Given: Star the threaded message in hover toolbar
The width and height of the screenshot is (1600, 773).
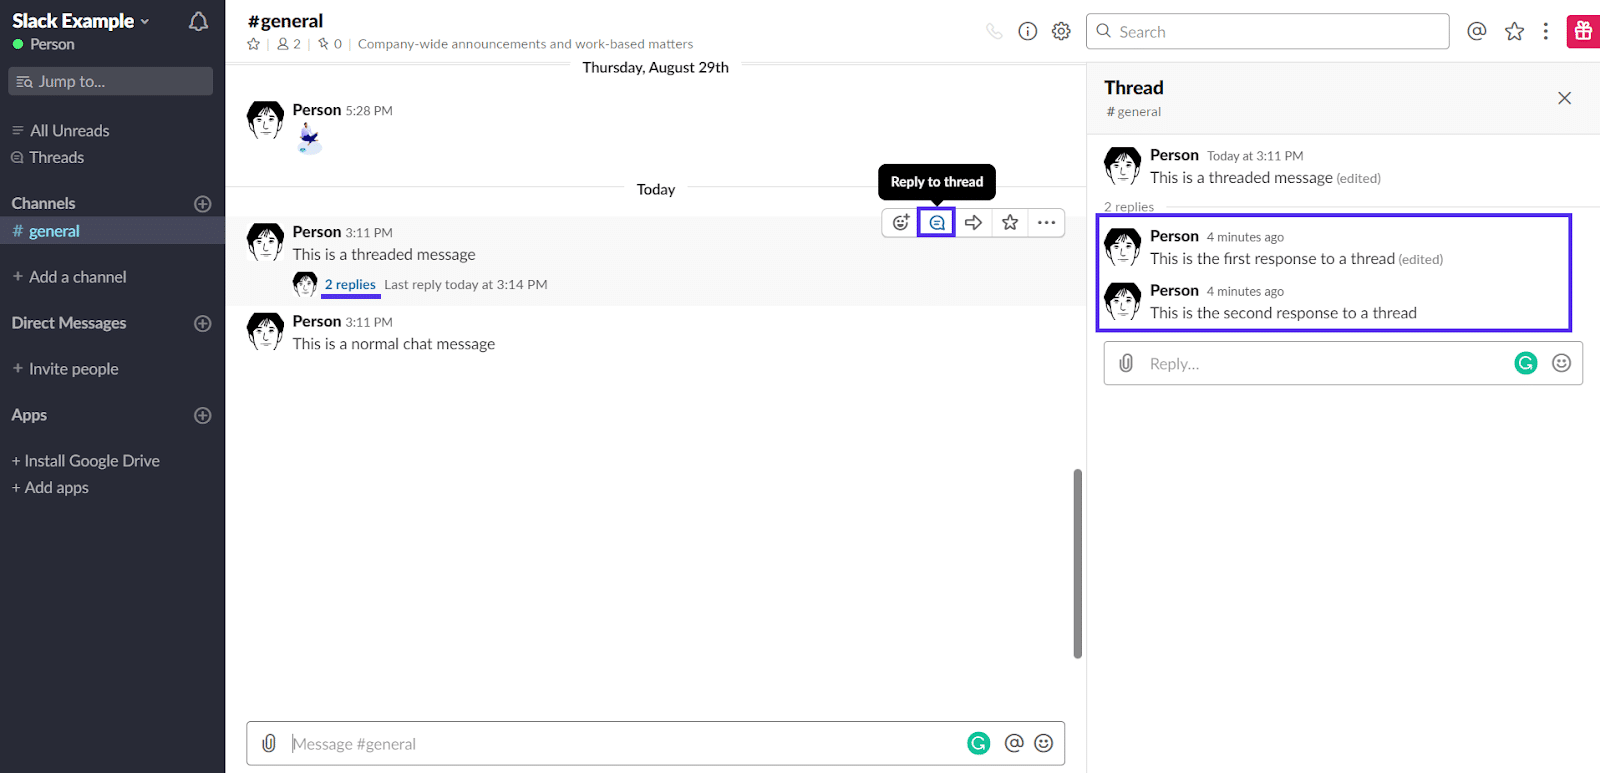Looking at the screenshot, I should click(1010, 222).
